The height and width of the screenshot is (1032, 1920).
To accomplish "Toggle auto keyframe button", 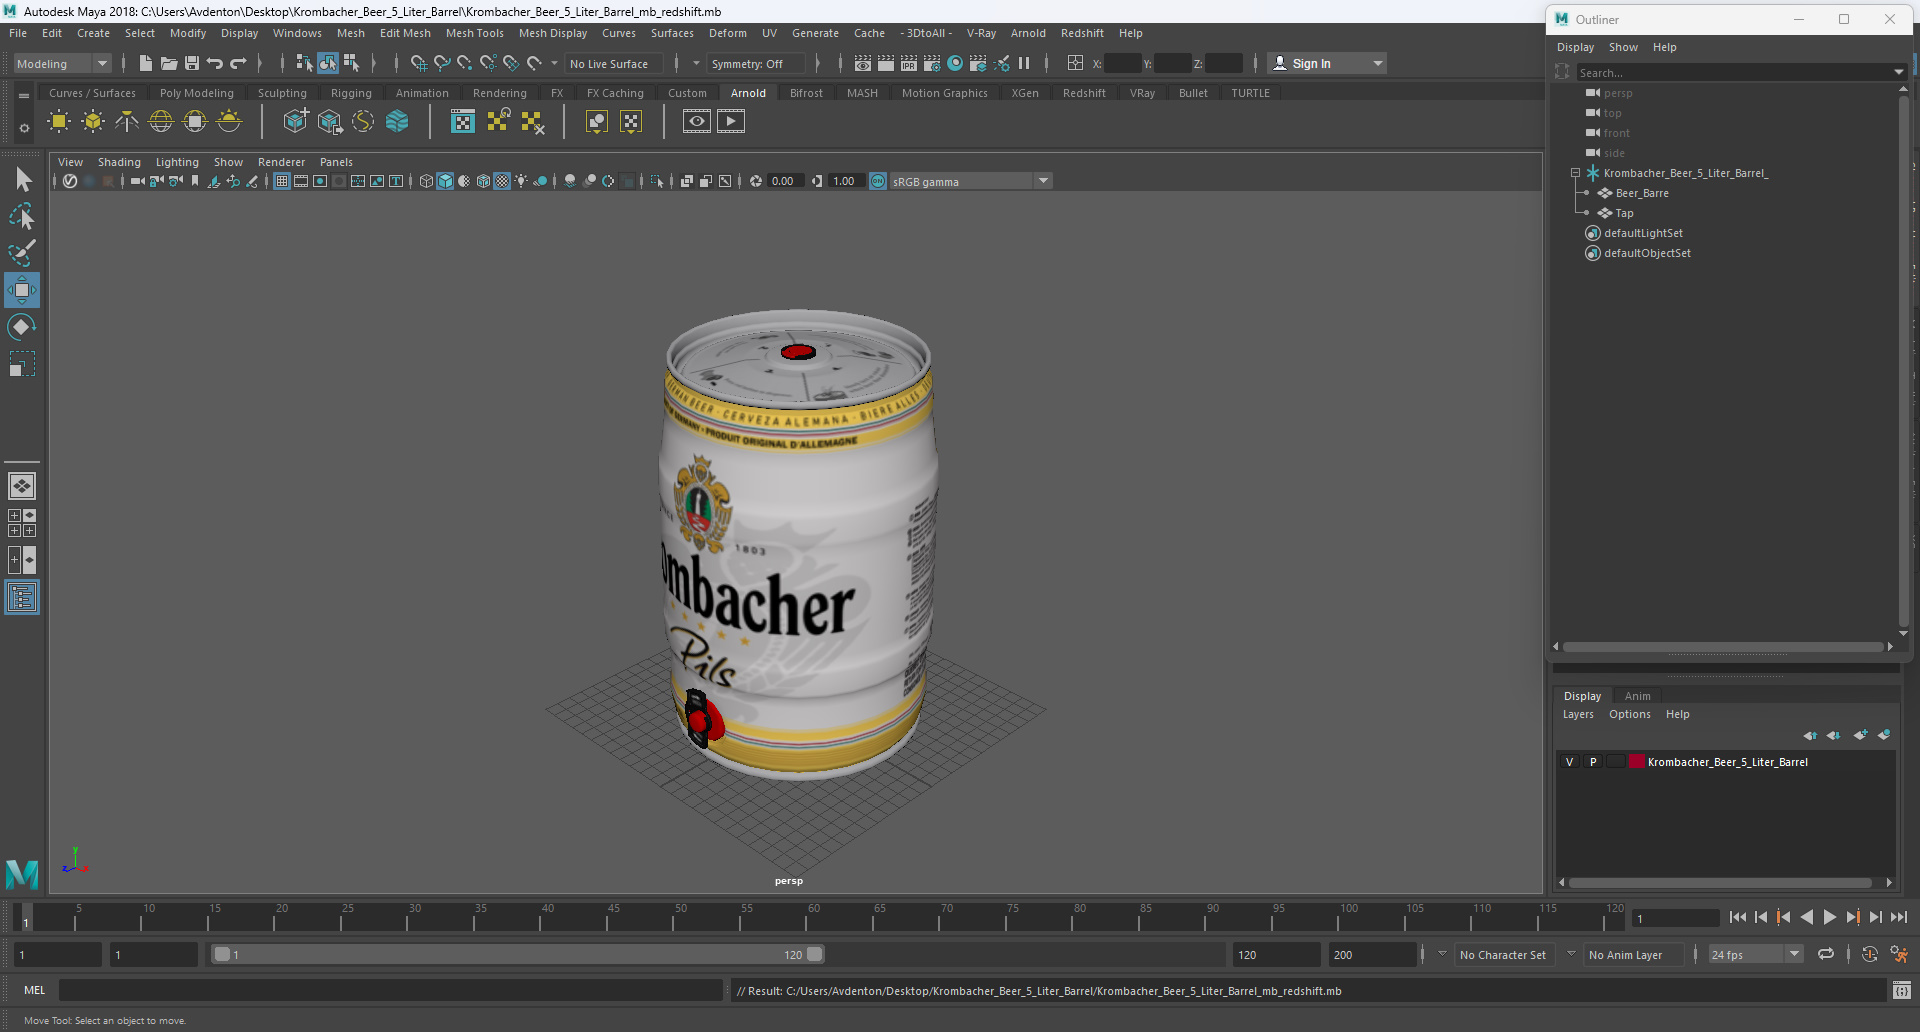I will coord(1870,954).
